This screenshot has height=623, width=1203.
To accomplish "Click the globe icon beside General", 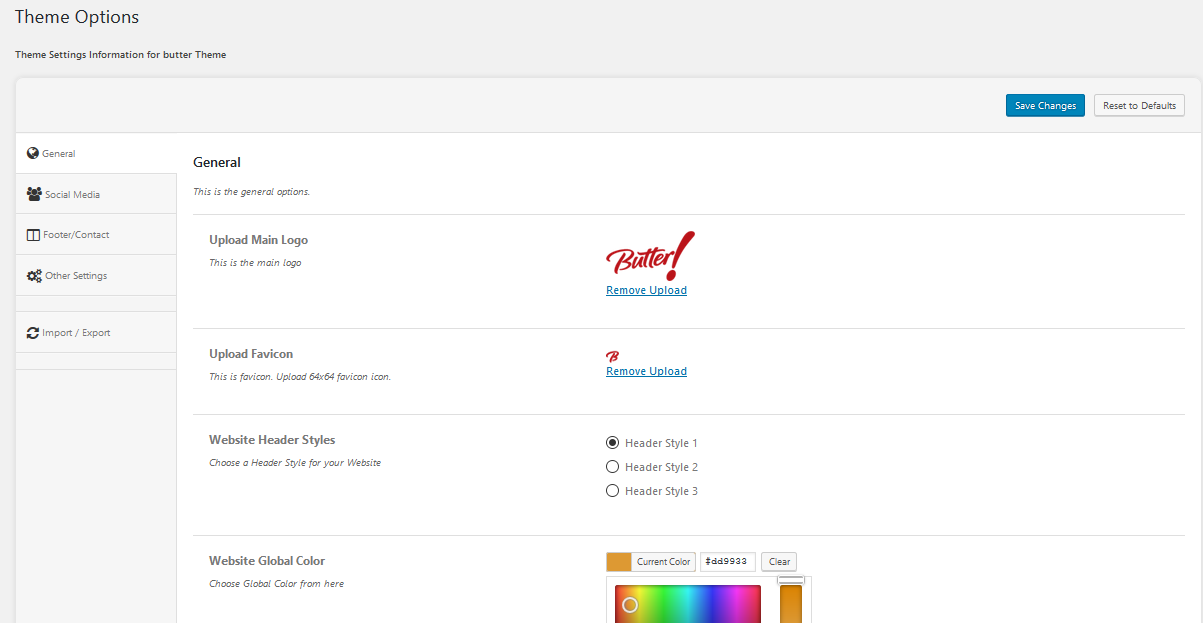I will pos(33,154).
